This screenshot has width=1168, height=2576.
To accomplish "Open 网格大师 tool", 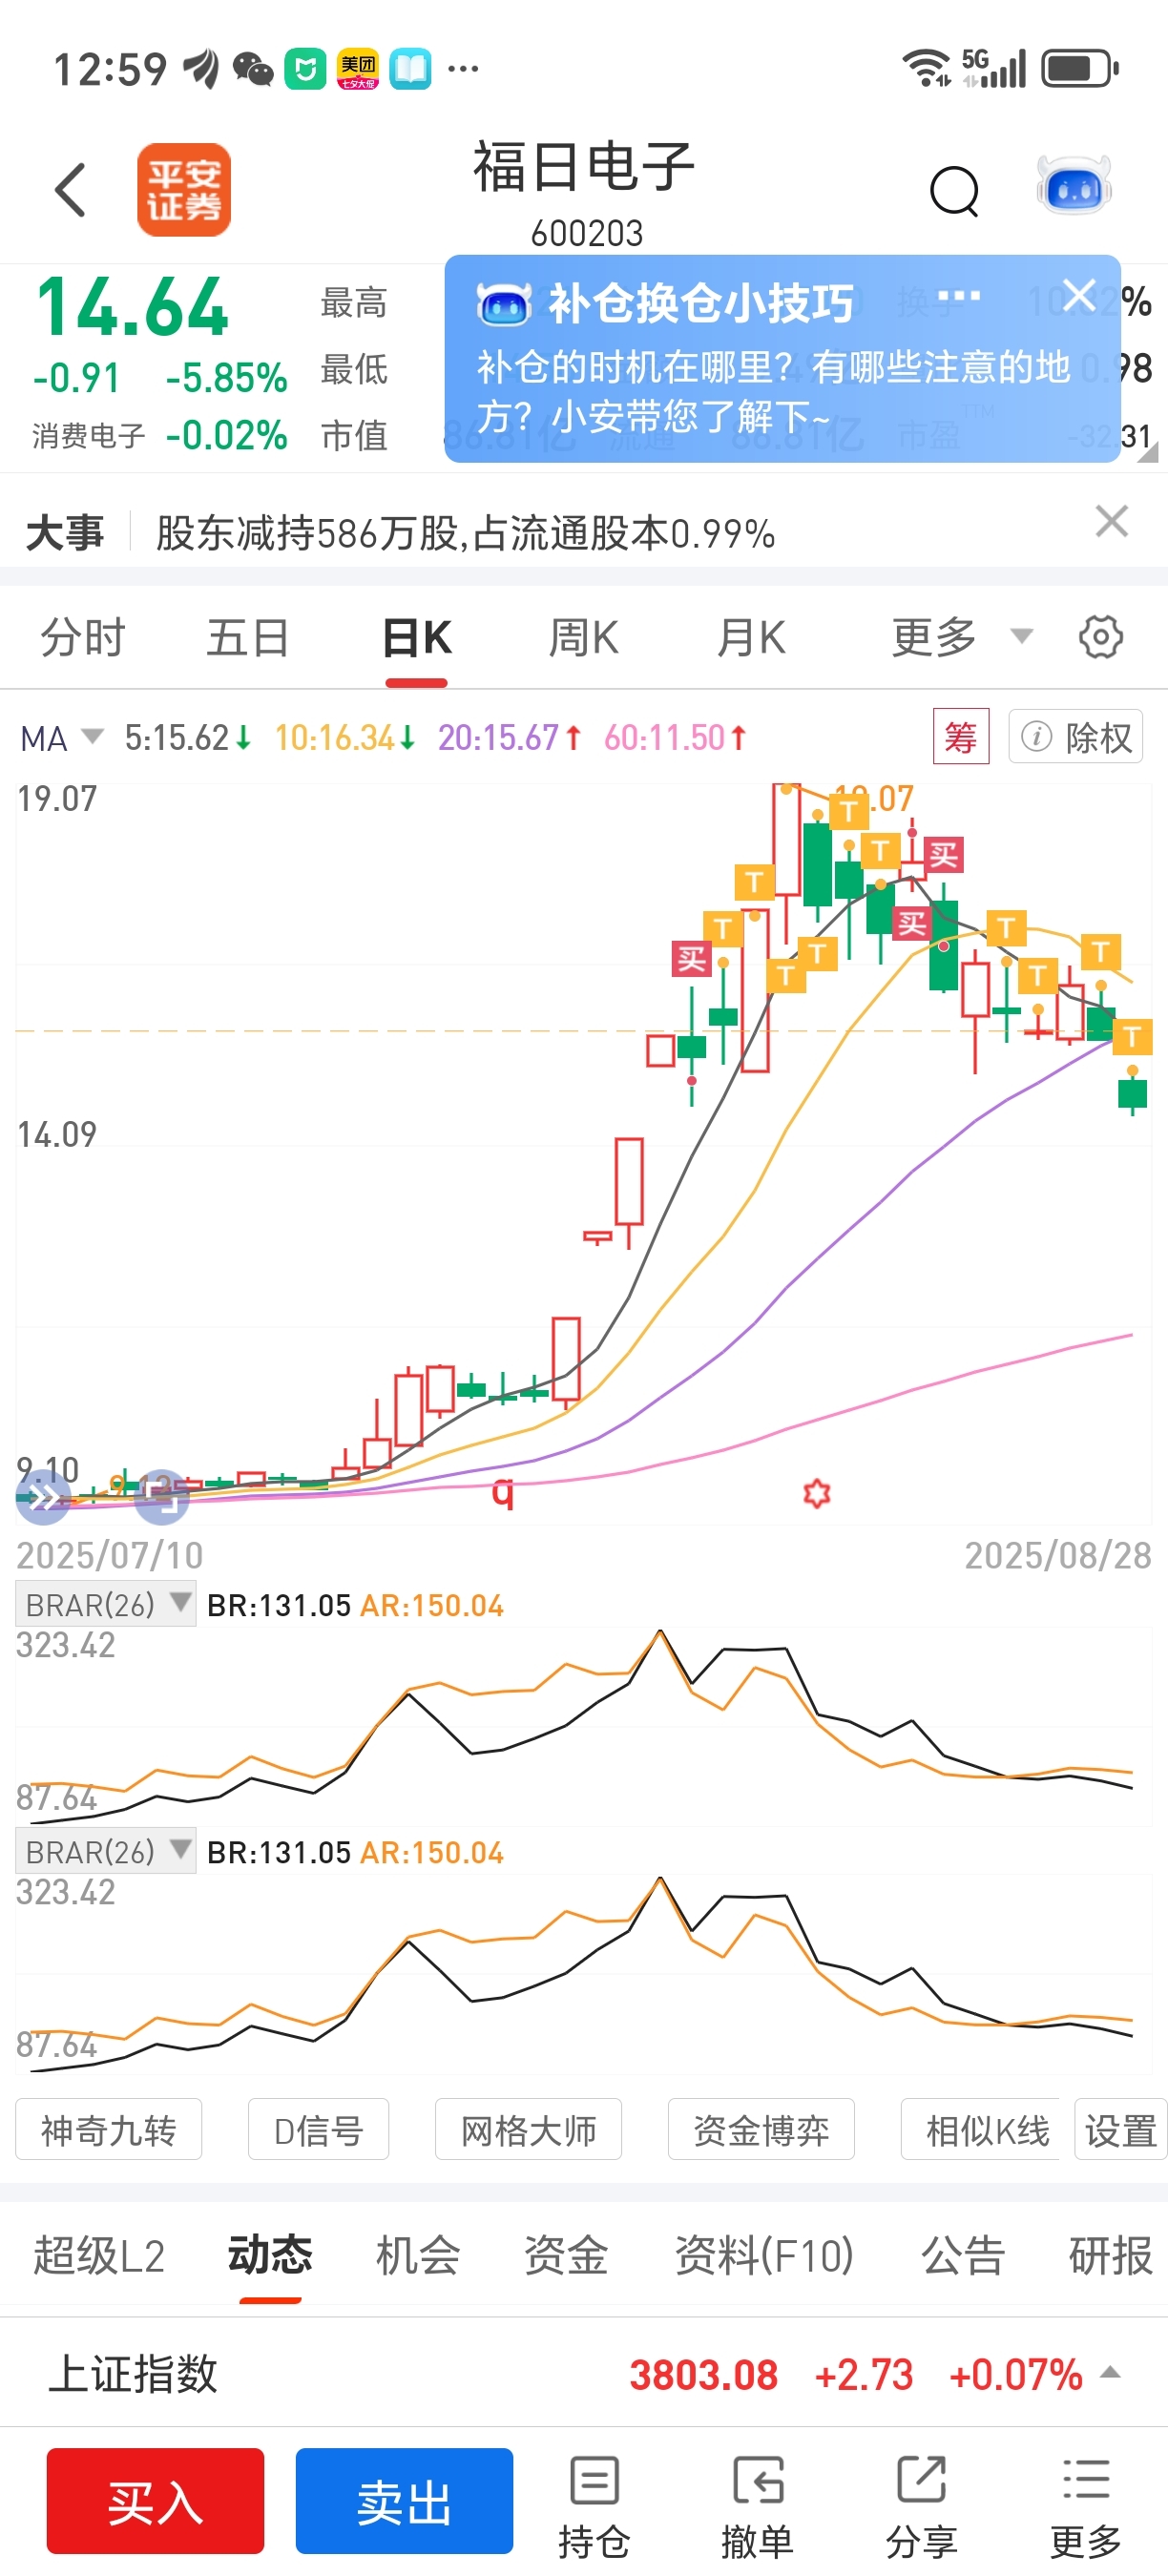I will pyautogui.click(x=528, y=2130).
